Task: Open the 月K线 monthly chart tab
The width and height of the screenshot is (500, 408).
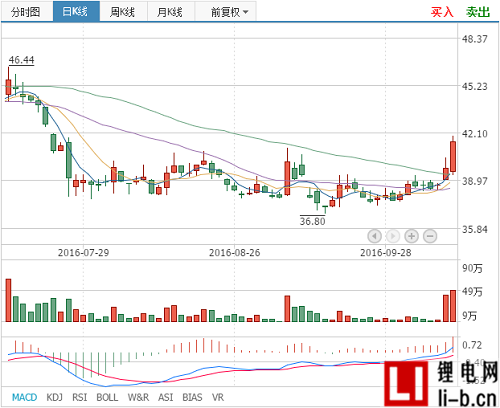Action: pyautogui.click(x=170, y=12)
